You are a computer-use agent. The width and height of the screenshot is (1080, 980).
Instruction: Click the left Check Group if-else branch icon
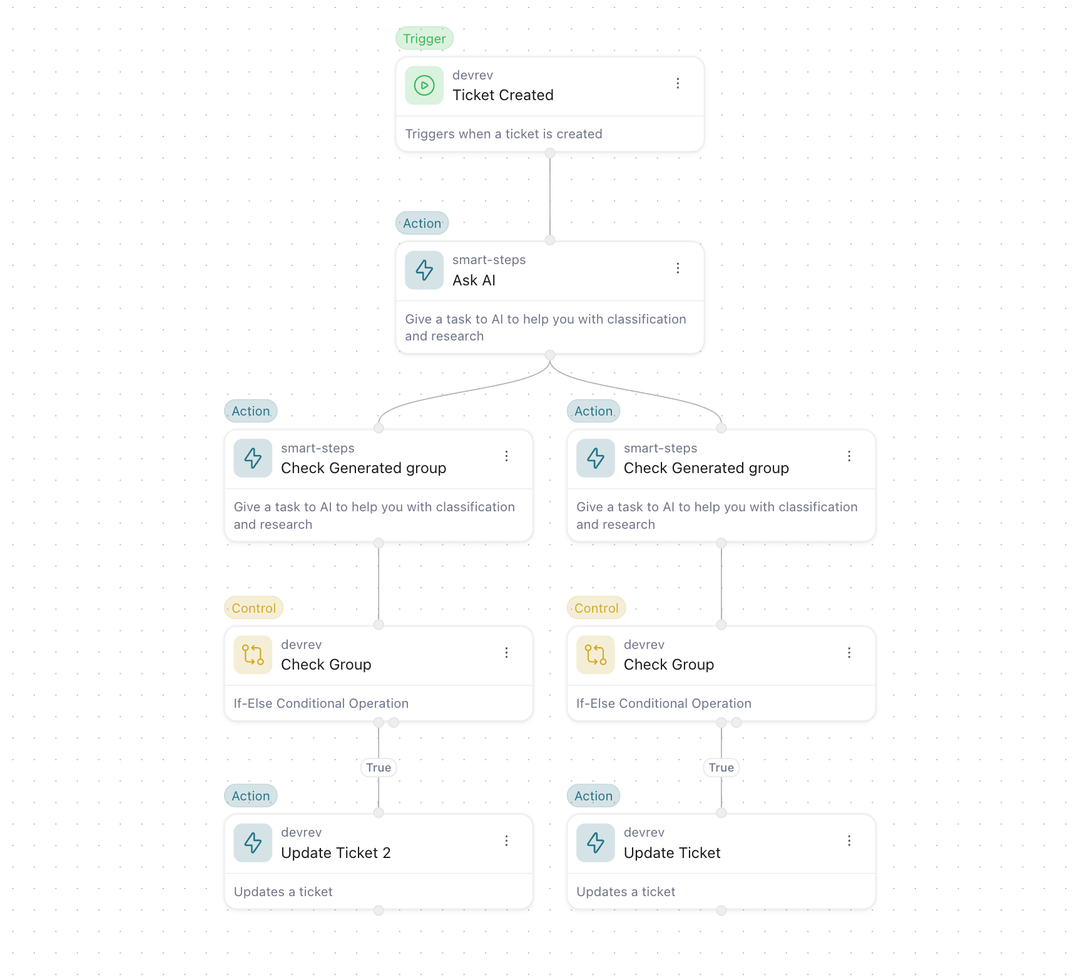[252, 654]
